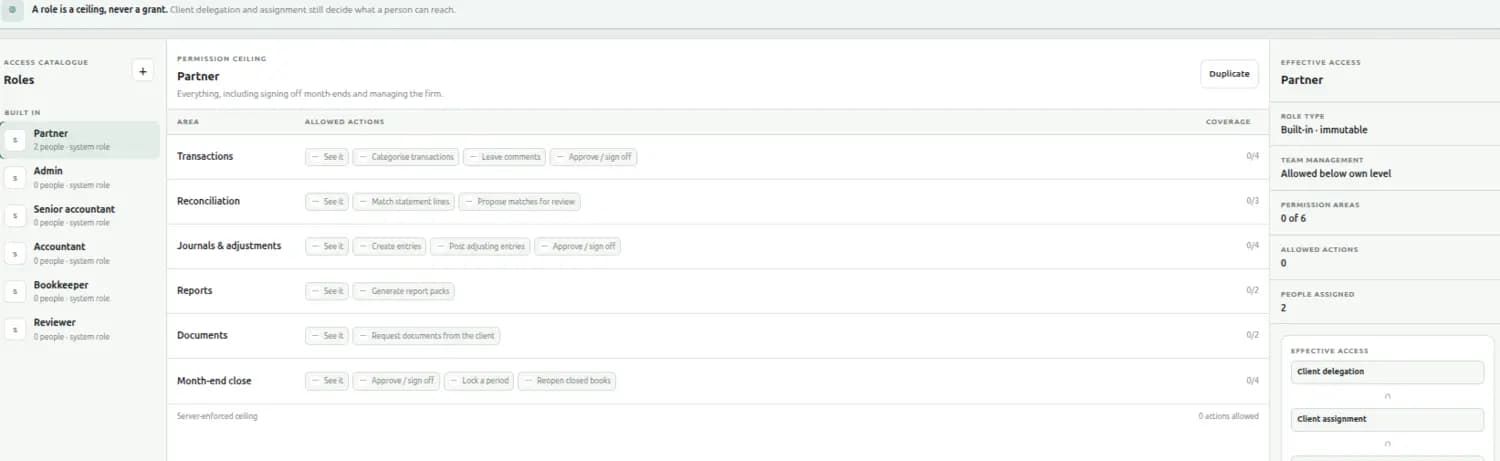Click the 'Server-enforced ceiling' footer text
The height and width of the screenshot is (461, 1500).
(217, 416)
